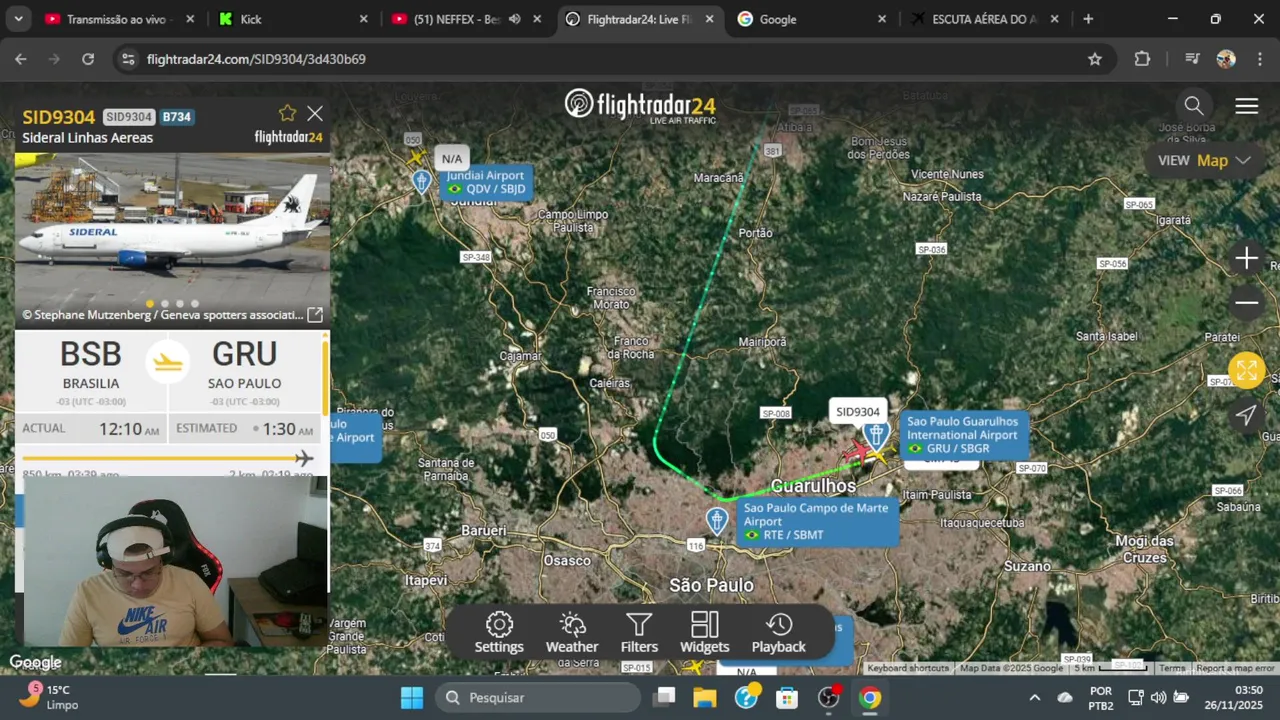Click the B734 aircraft type badge
1280x720 pixels.
[x=177, y=117]
